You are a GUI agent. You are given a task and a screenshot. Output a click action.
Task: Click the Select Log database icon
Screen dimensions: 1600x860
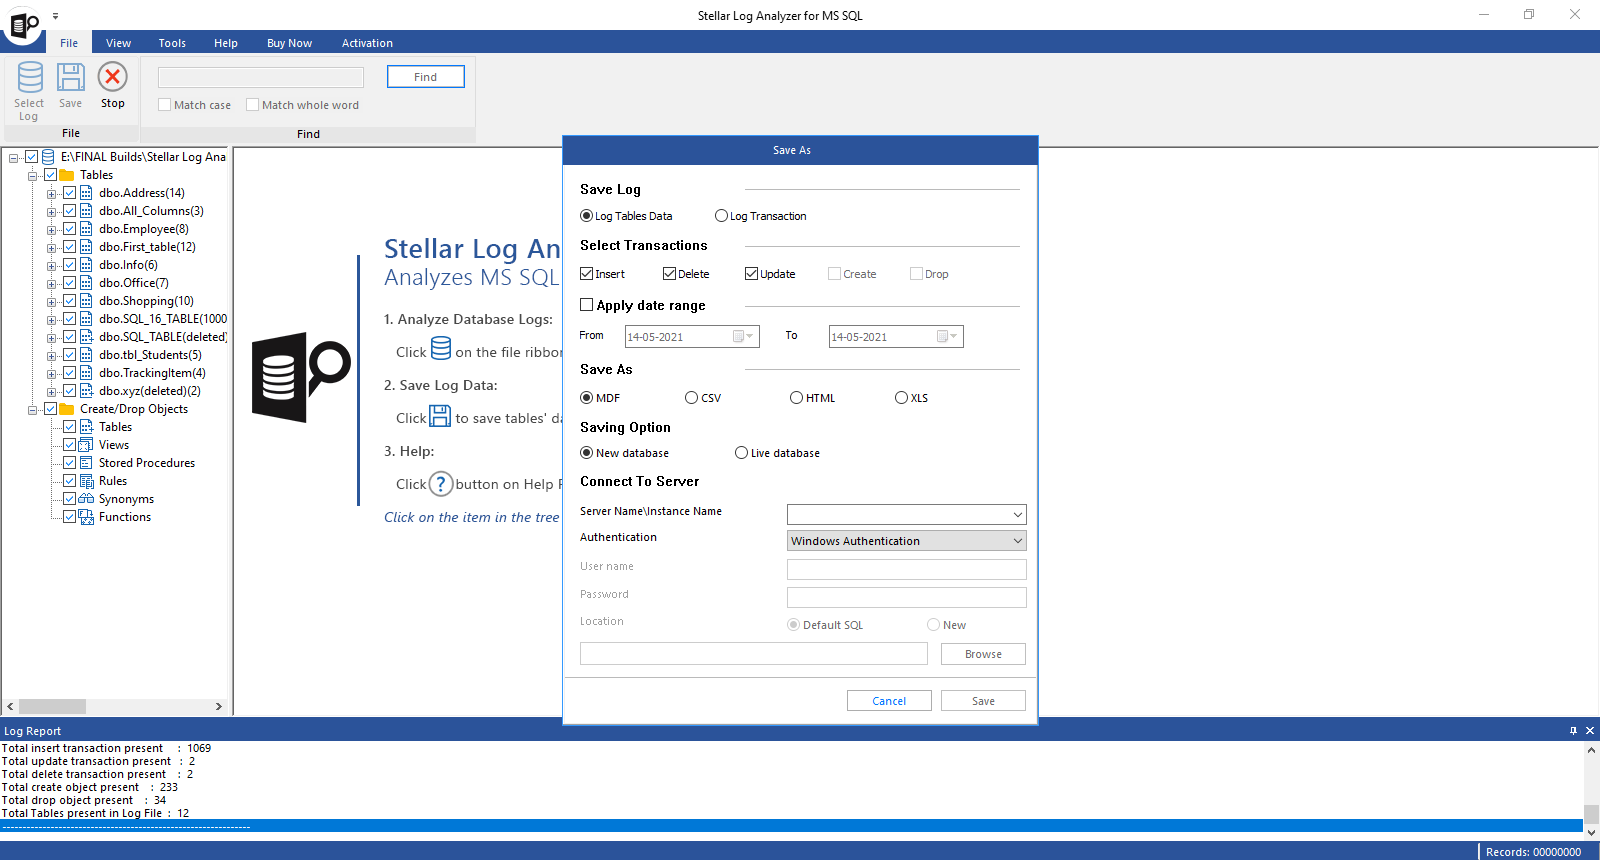pos(30,77)
